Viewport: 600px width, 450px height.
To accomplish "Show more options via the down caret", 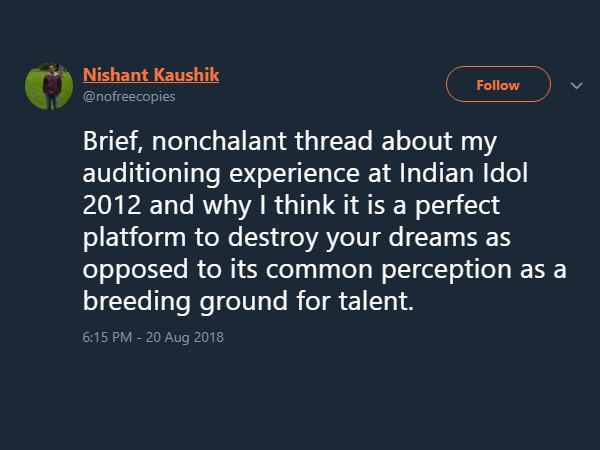I will [x=576, y=85].
